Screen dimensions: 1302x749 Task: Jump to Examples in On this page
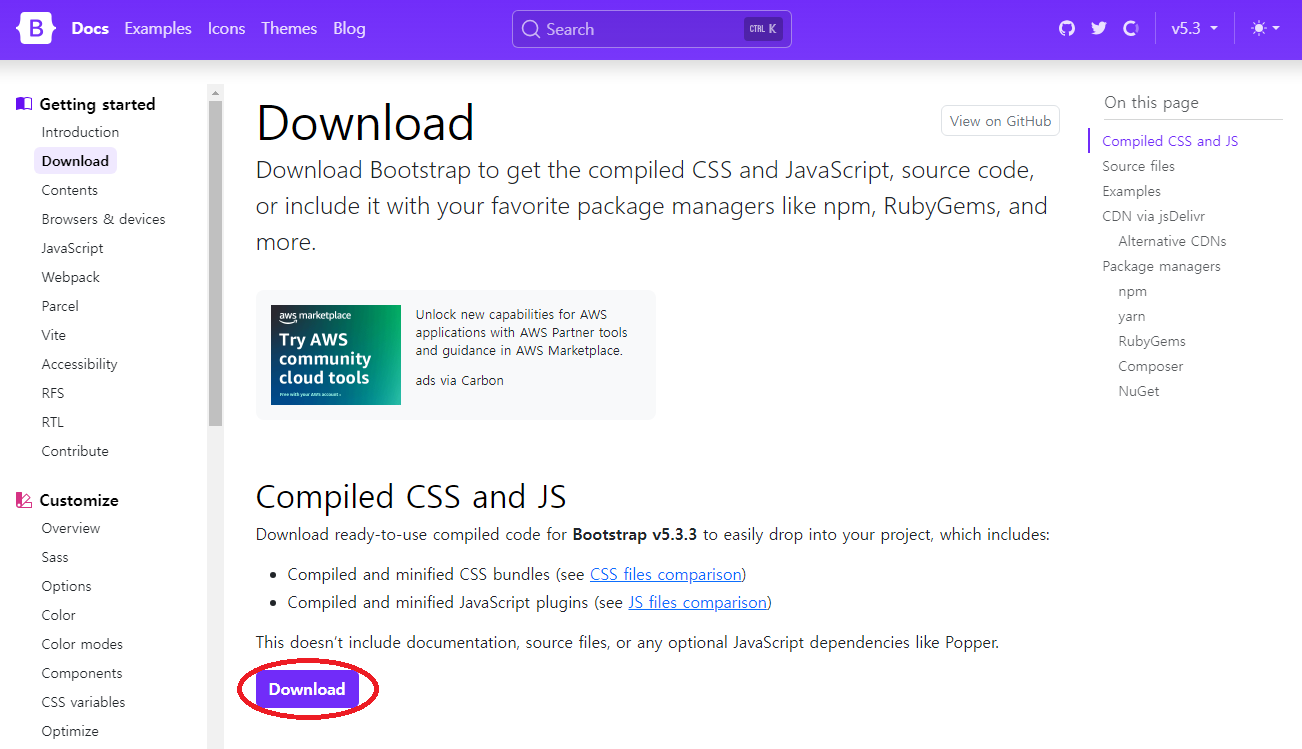coord(1131,191)
